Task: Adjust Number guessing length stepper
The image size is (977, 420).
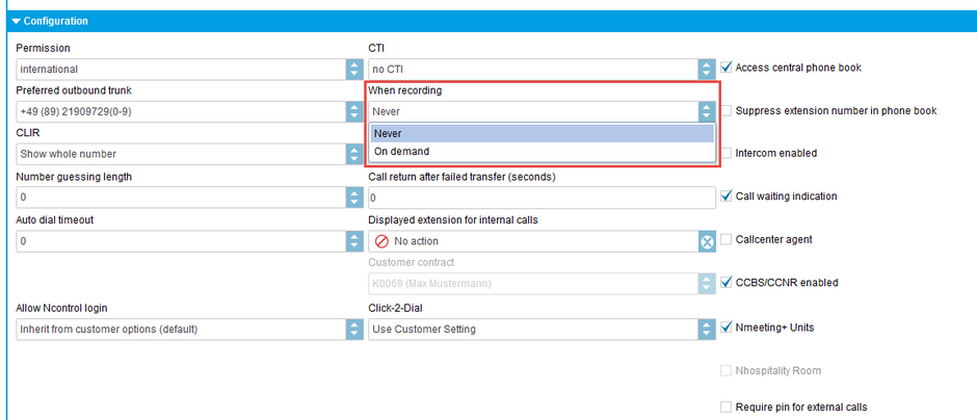Action: (355, 197)
